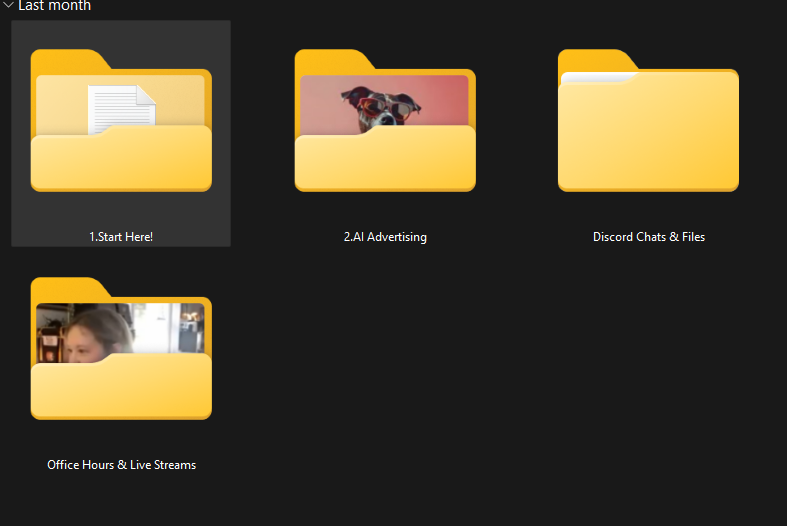Click the front flap of Start Here folder
Viewport: 787px width, 526px height.
point(121,160)
